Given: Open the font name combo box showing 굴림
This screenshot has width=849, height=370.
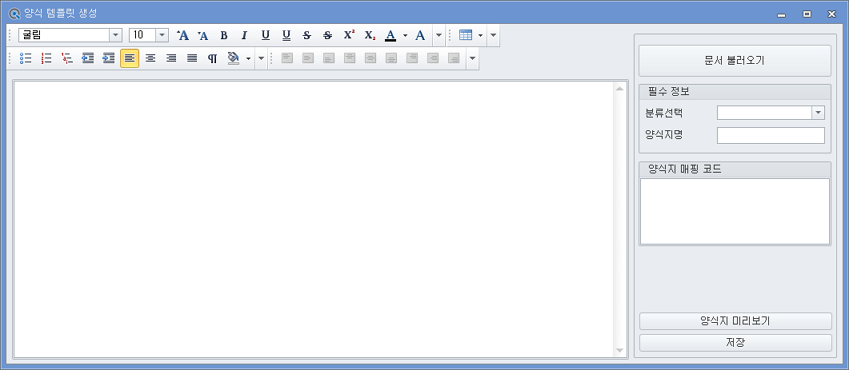Looking at the screenshot, I should (x=70, y=35).
